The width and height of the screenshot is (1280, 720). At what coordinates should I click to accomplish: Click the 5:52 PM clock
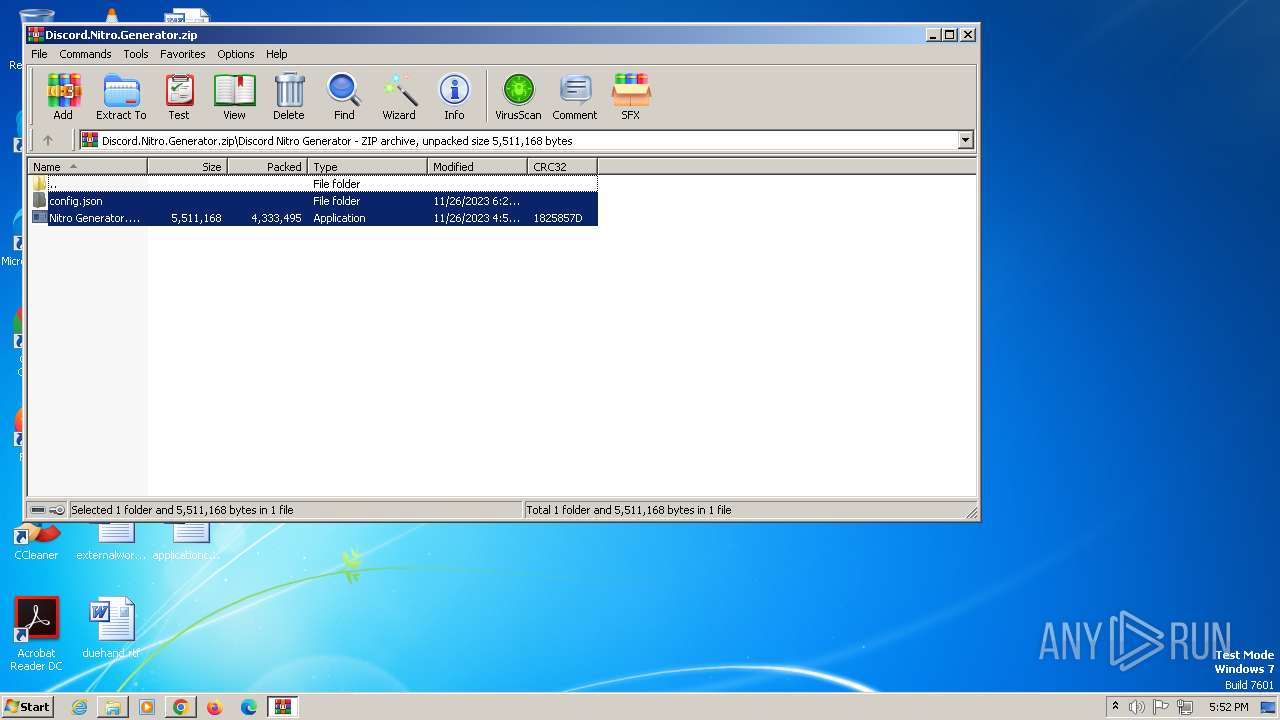coord(1228,707)
